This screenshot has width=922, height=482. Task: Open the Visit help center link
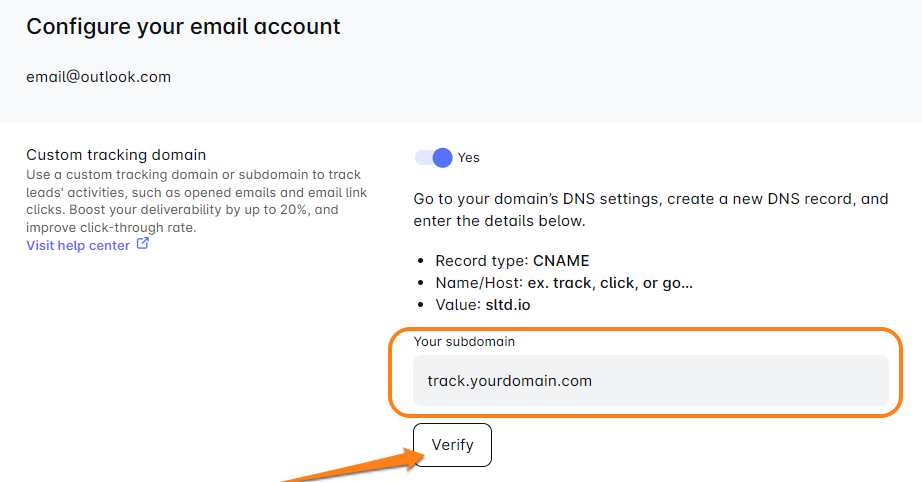pos(78,245)
